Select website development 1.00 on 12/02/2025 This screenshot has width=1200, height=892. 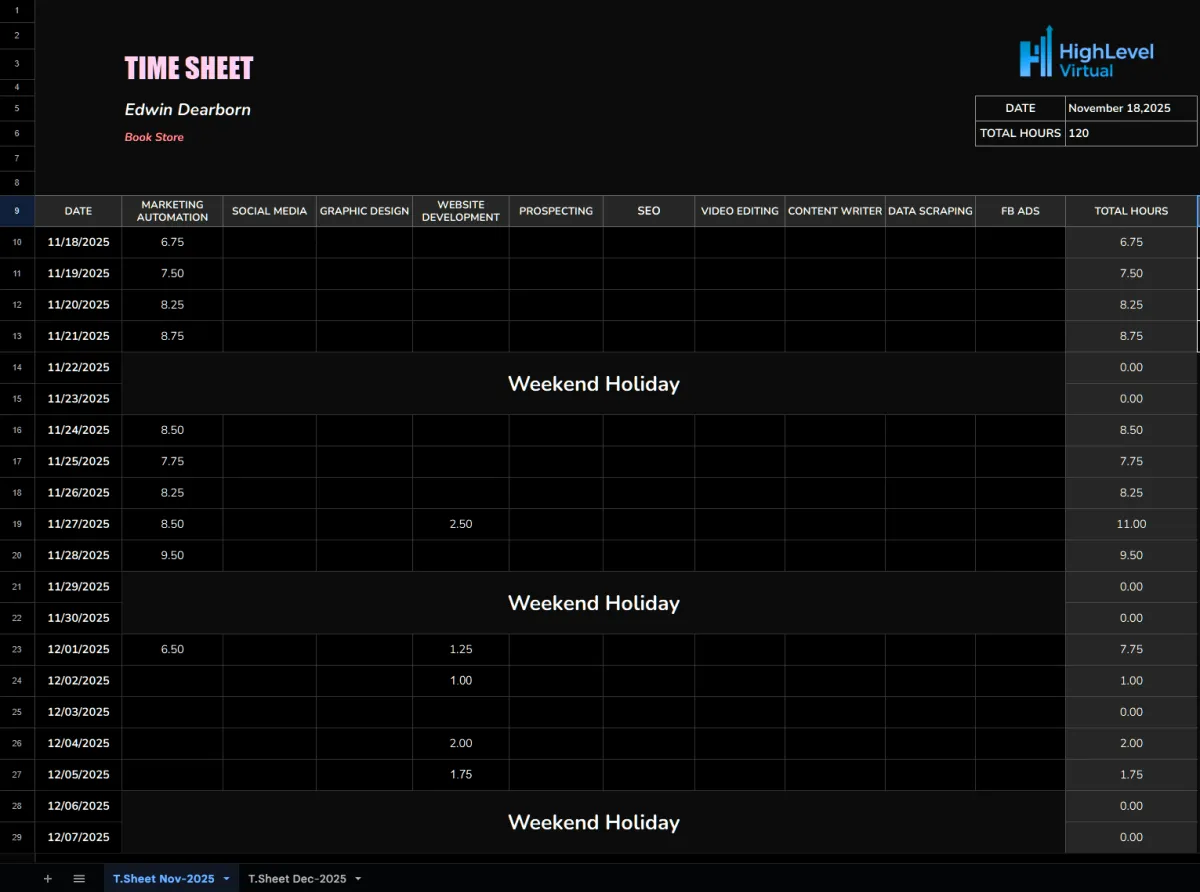click(461, 680)
